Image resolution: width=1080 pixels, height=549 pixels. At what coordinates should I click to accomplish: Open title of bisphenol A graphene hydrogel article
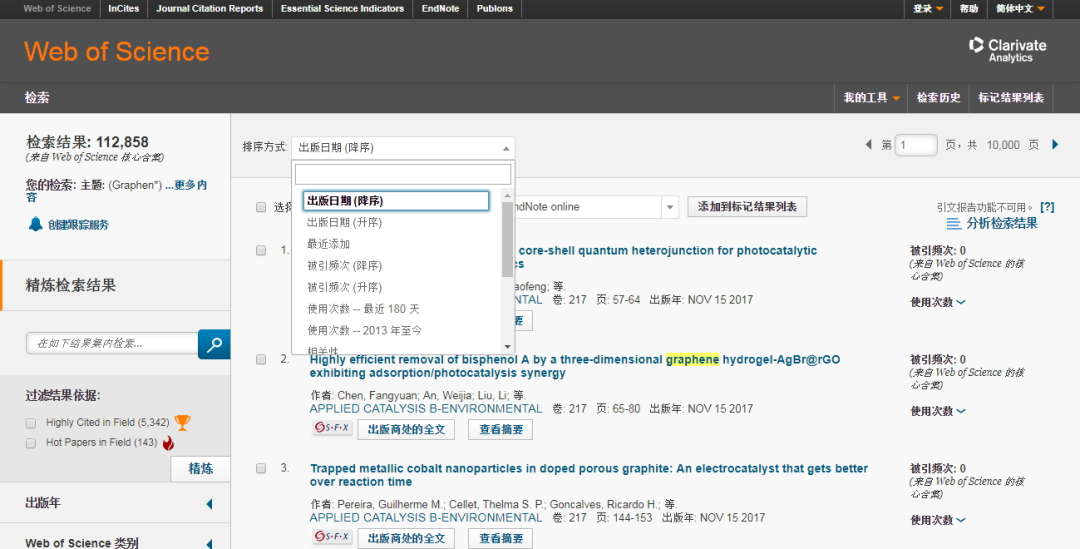coord(574,366)
